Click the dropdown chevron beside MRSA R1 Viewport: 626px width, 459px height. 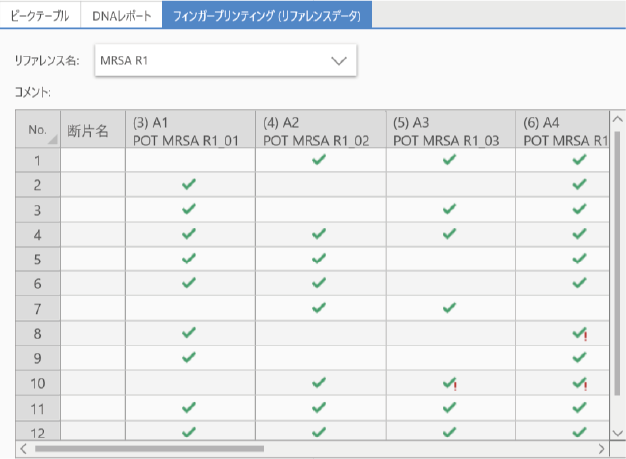[339, 61]
